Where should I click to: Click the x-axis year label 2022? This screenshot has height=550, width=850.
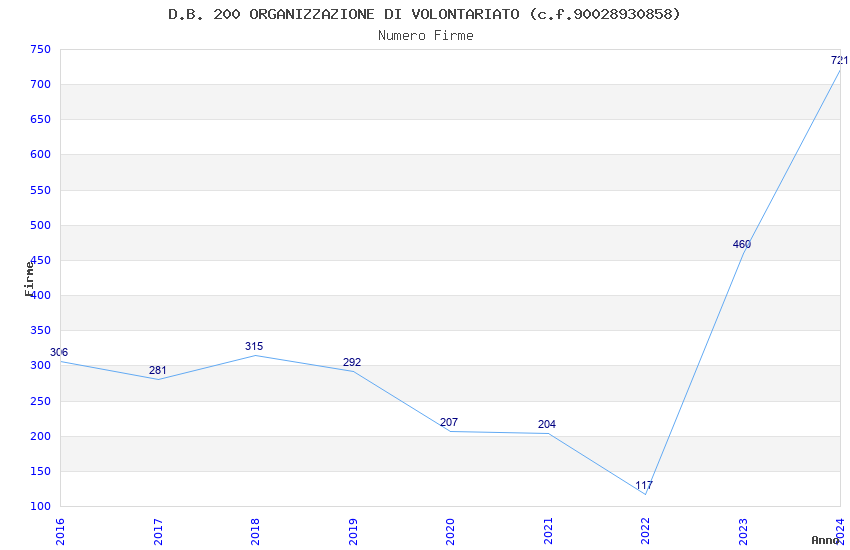645,532
